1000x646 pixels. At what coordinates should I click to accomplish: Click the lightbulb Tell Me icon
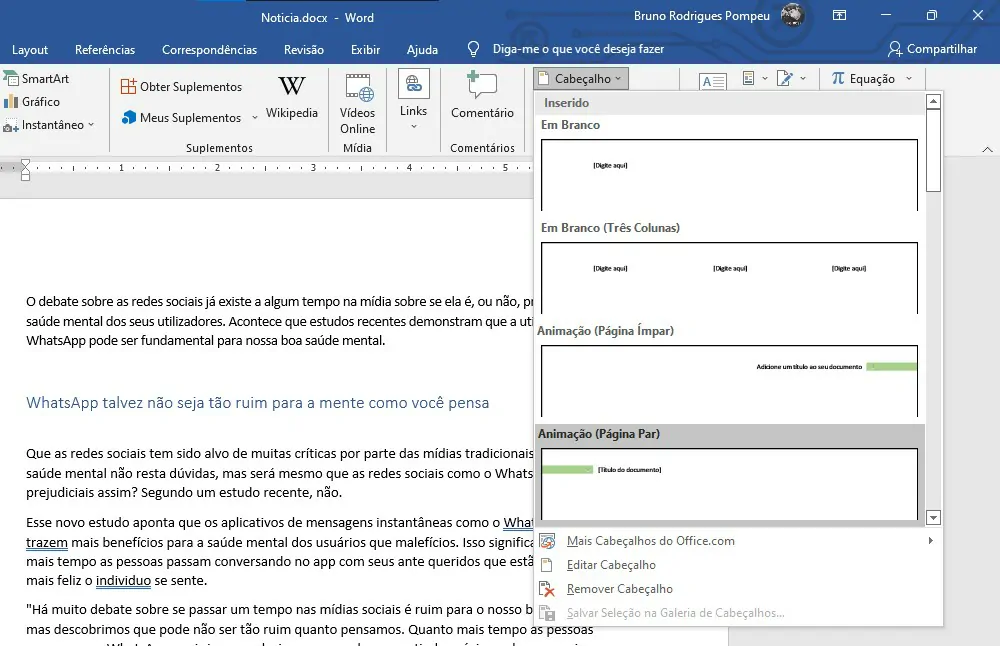(473, 49)
